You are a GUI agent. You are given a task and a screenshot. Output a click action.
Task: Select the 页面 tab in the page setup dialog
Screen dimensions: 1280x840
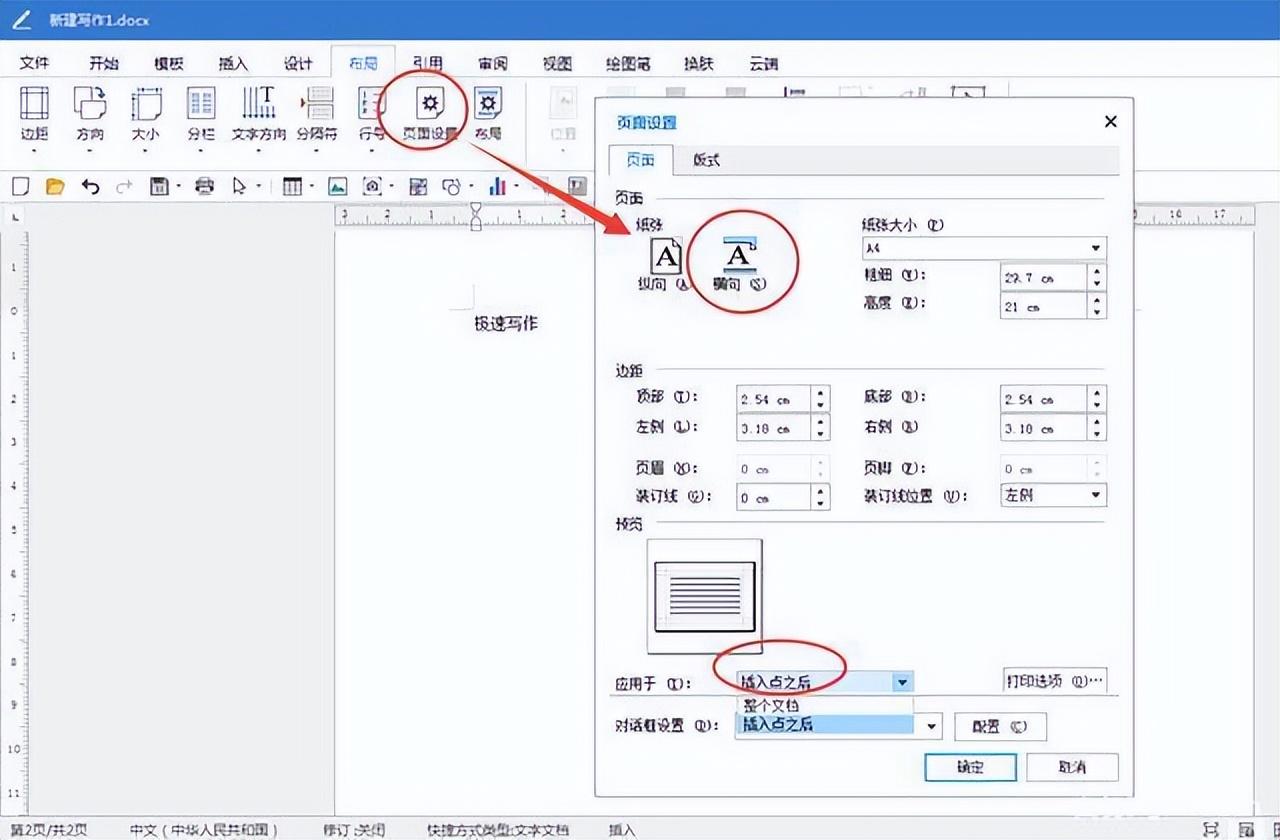click(x=641, y=160)
